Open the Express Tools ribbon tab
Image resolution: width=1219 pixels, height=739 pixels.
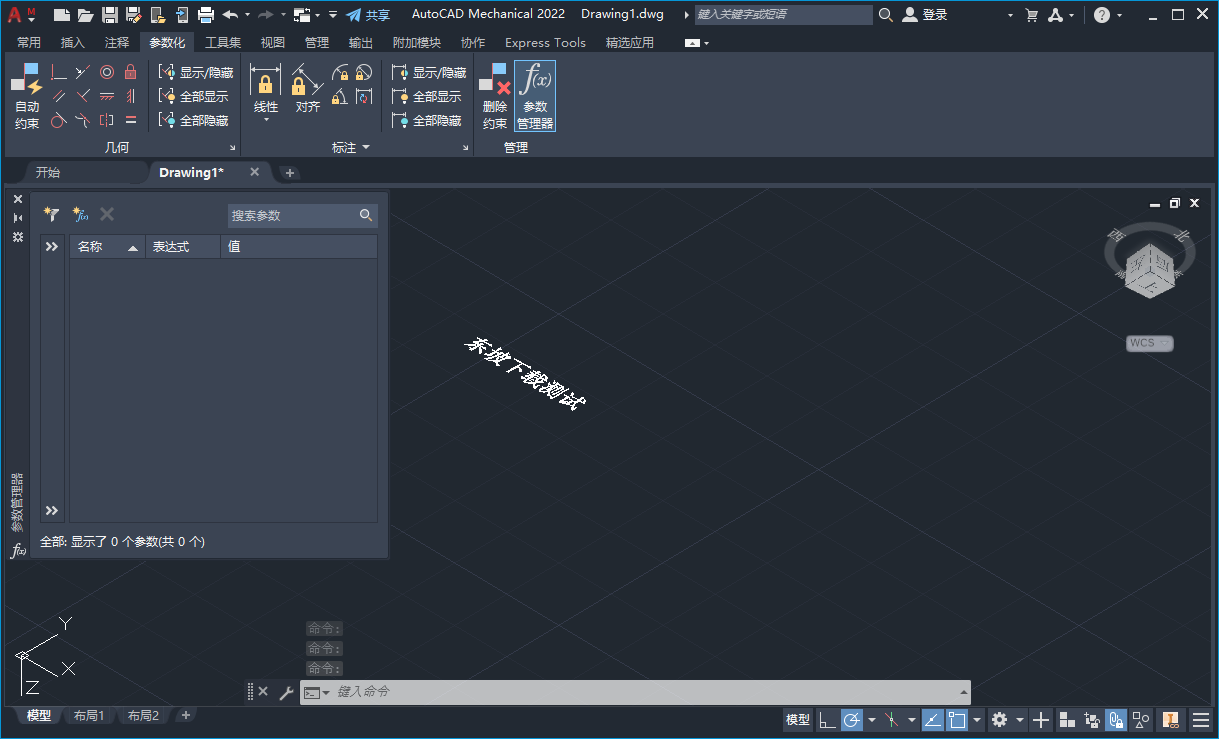[x=545, y=42]
